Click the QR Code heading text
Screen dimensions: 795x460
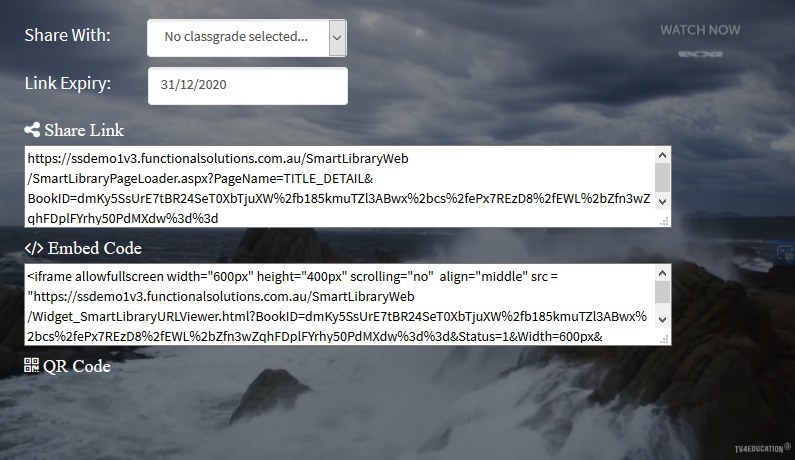77,366
